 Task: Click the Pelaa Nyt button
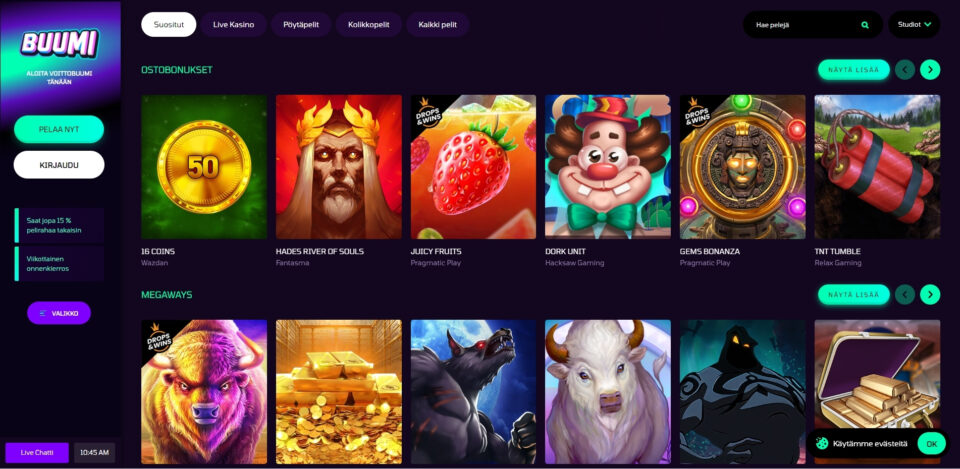click(x=59, y=129)
